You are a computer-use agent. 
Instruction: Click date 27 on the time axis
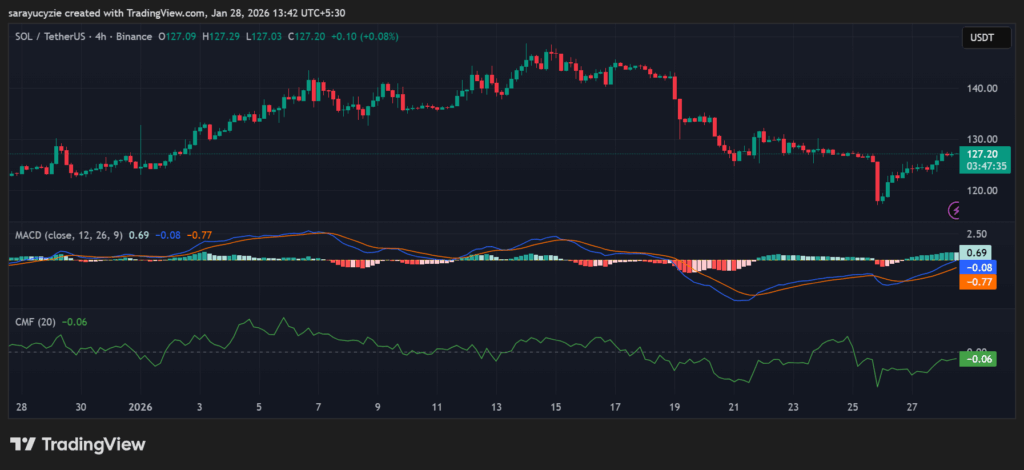coord(912,407)
